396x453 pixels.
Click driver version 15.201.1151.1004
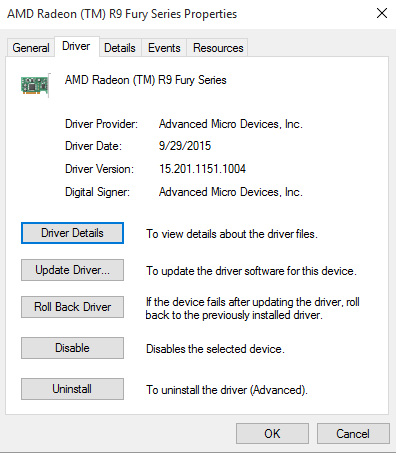(x=202, y=169)
